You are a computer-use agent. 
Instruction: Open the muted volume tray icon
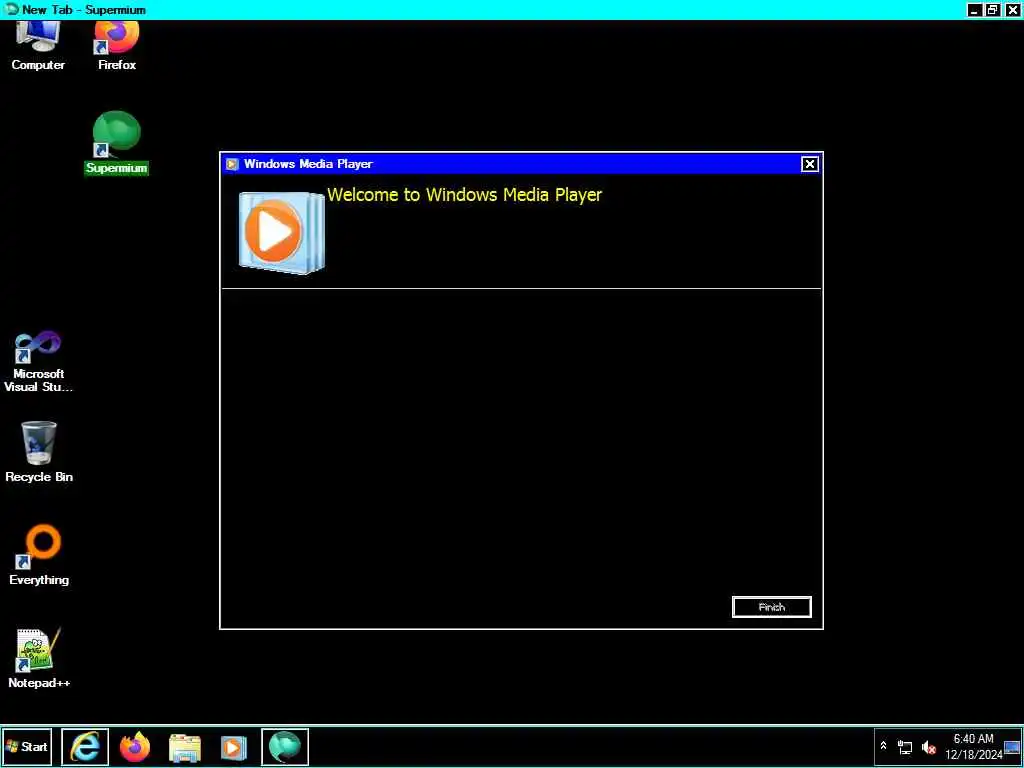point(928,747)
